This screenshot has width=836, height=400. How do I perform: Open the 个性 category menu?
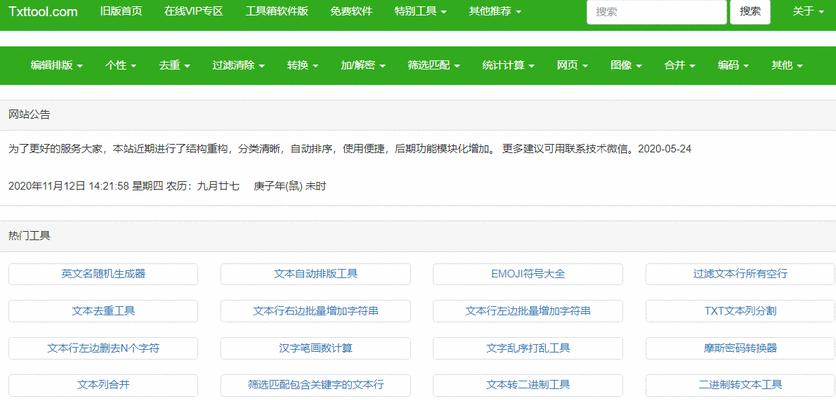(120, 66)
